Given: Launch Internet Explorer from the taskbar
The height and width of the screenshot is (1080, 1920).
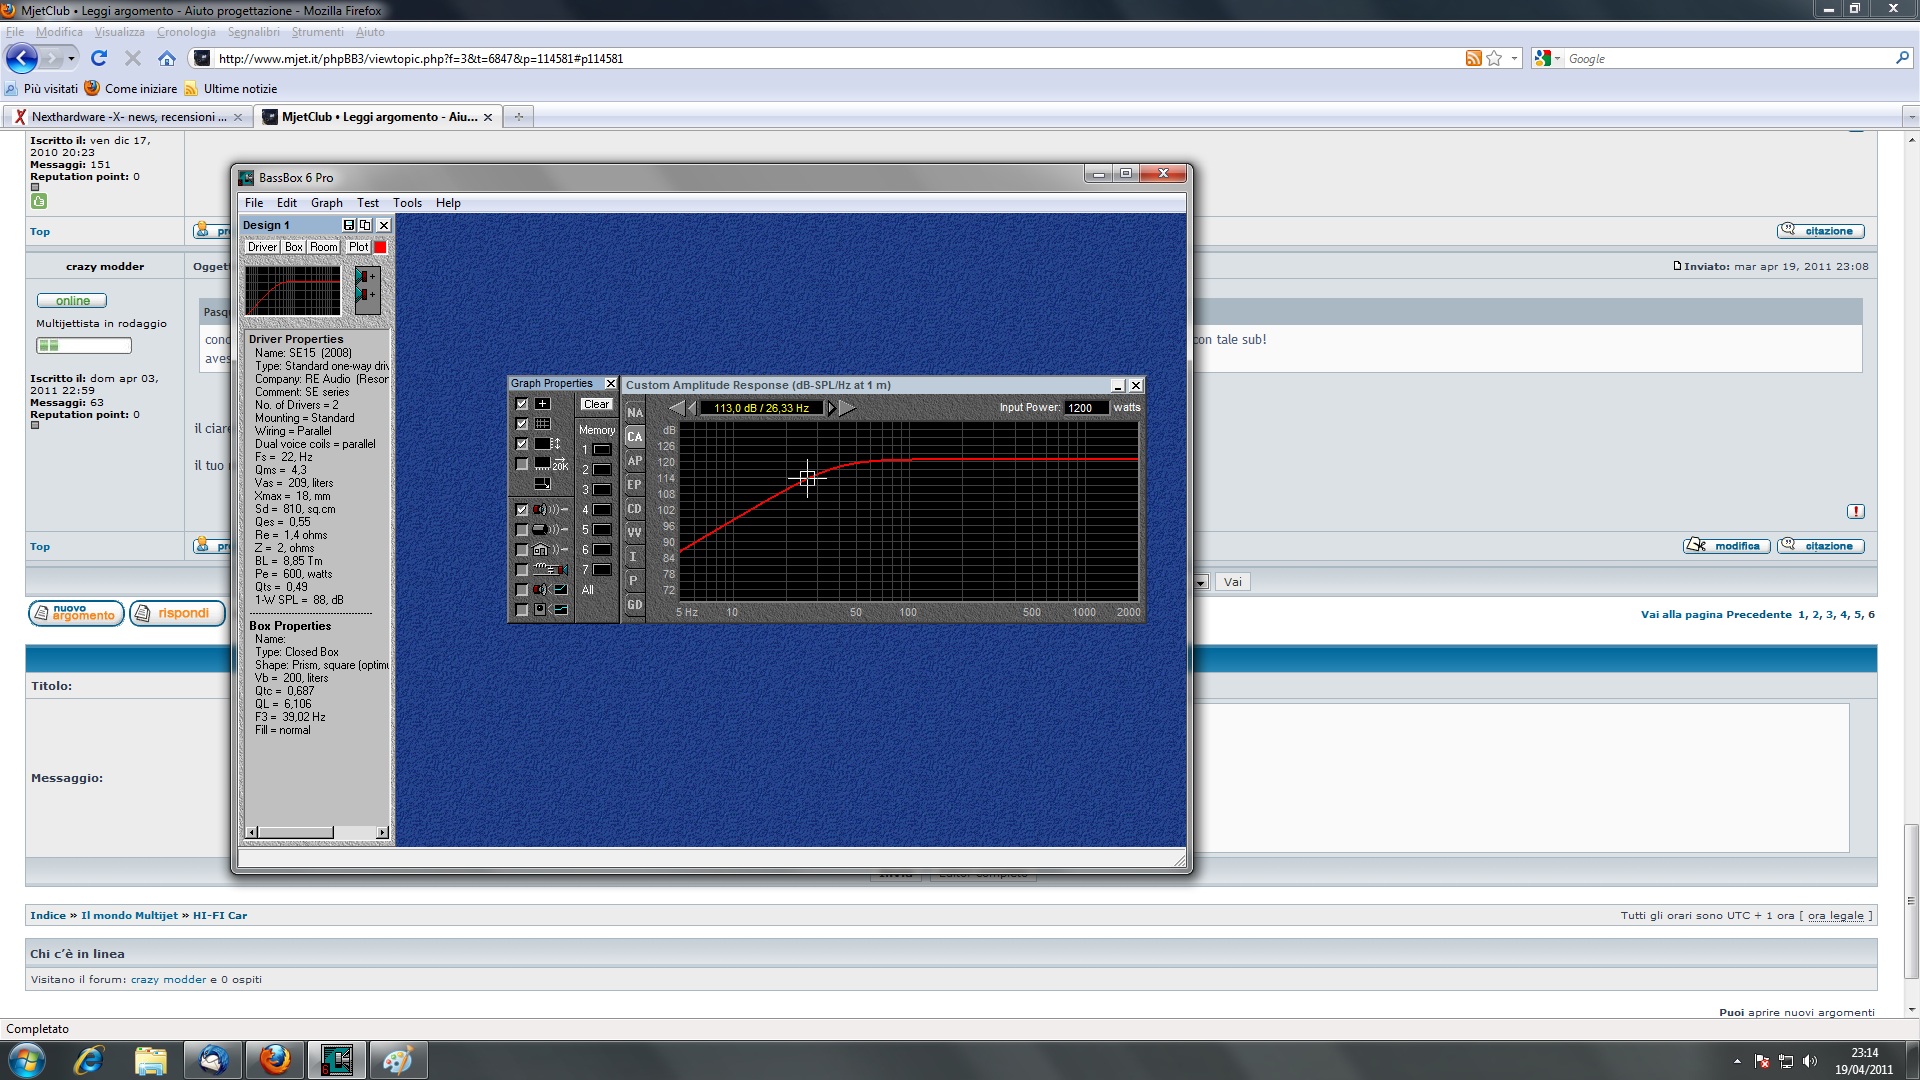Looking at the screenshot, I should [x=89, y=1060].
